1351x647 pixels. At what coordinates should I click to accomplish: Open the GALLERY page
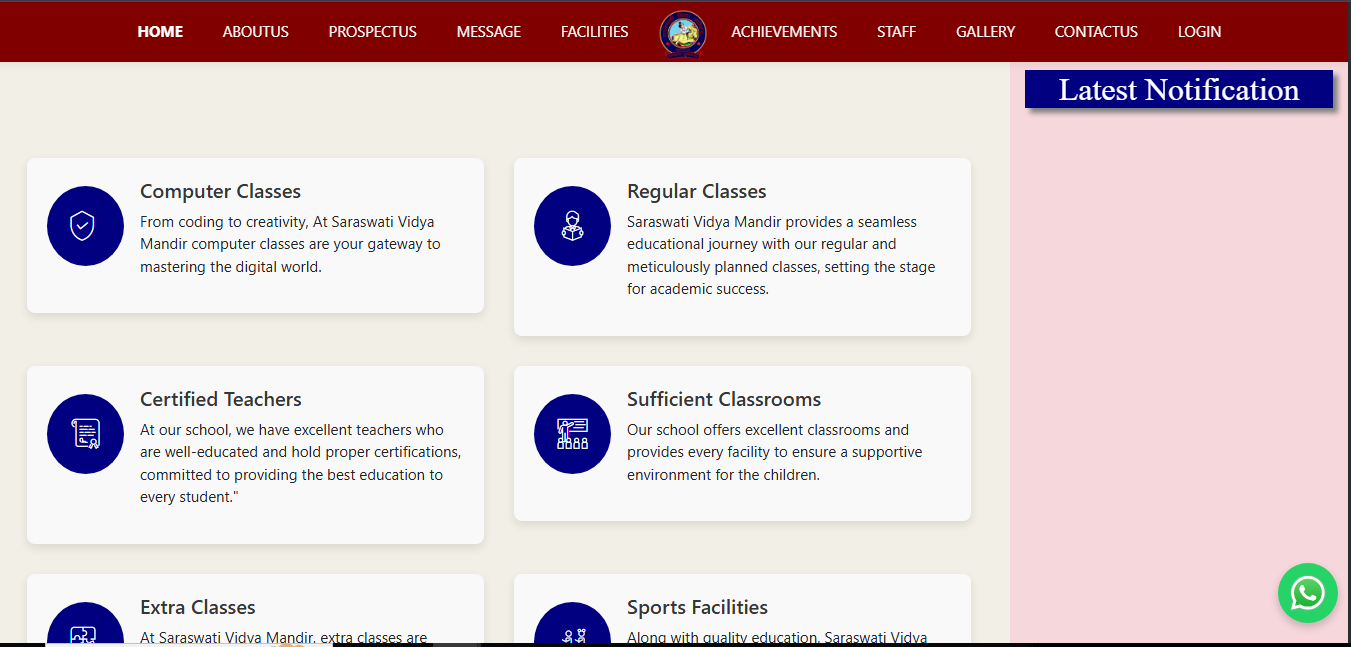tap(985, 32)
